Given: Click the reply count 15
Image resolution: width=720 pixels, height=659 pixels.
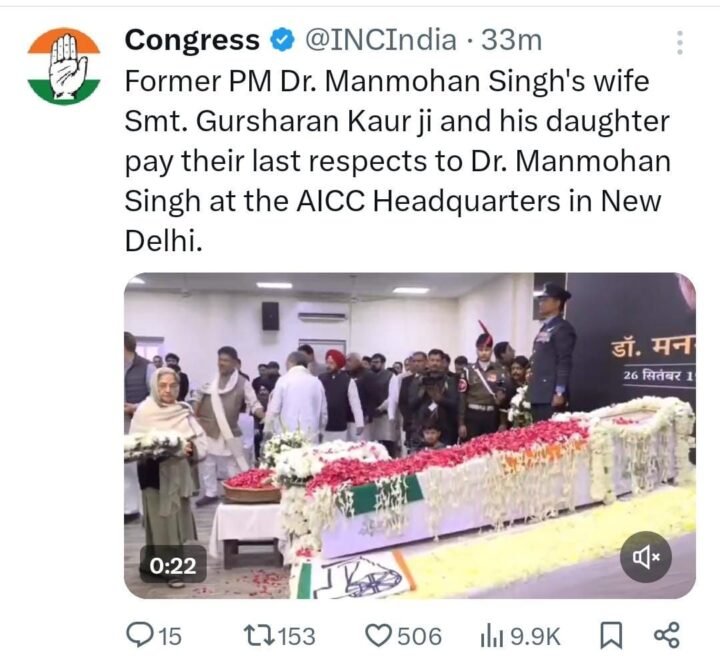Looking at the screenshot, I should point(170,635).
